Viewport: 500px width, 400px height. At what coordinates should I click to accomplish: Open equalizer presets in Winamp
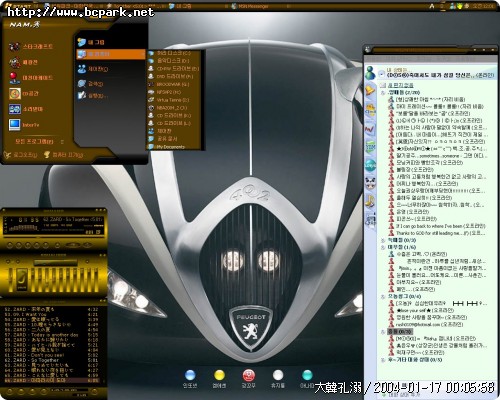pyautogui.click(x=87, y=261)
